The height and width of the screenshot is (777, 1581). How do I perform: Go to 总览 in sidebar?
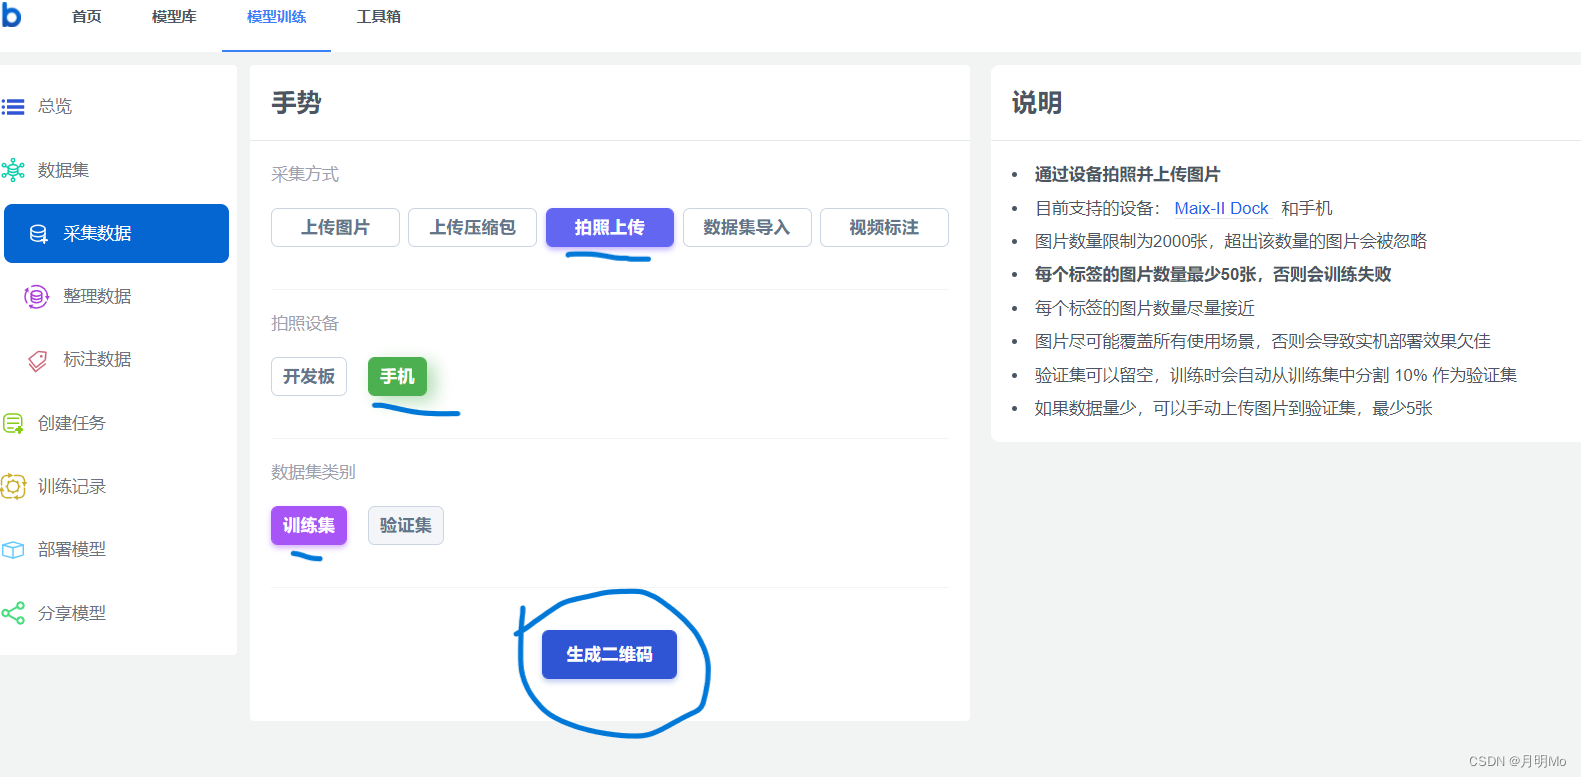pyautogui.click(x=55, y=106)
